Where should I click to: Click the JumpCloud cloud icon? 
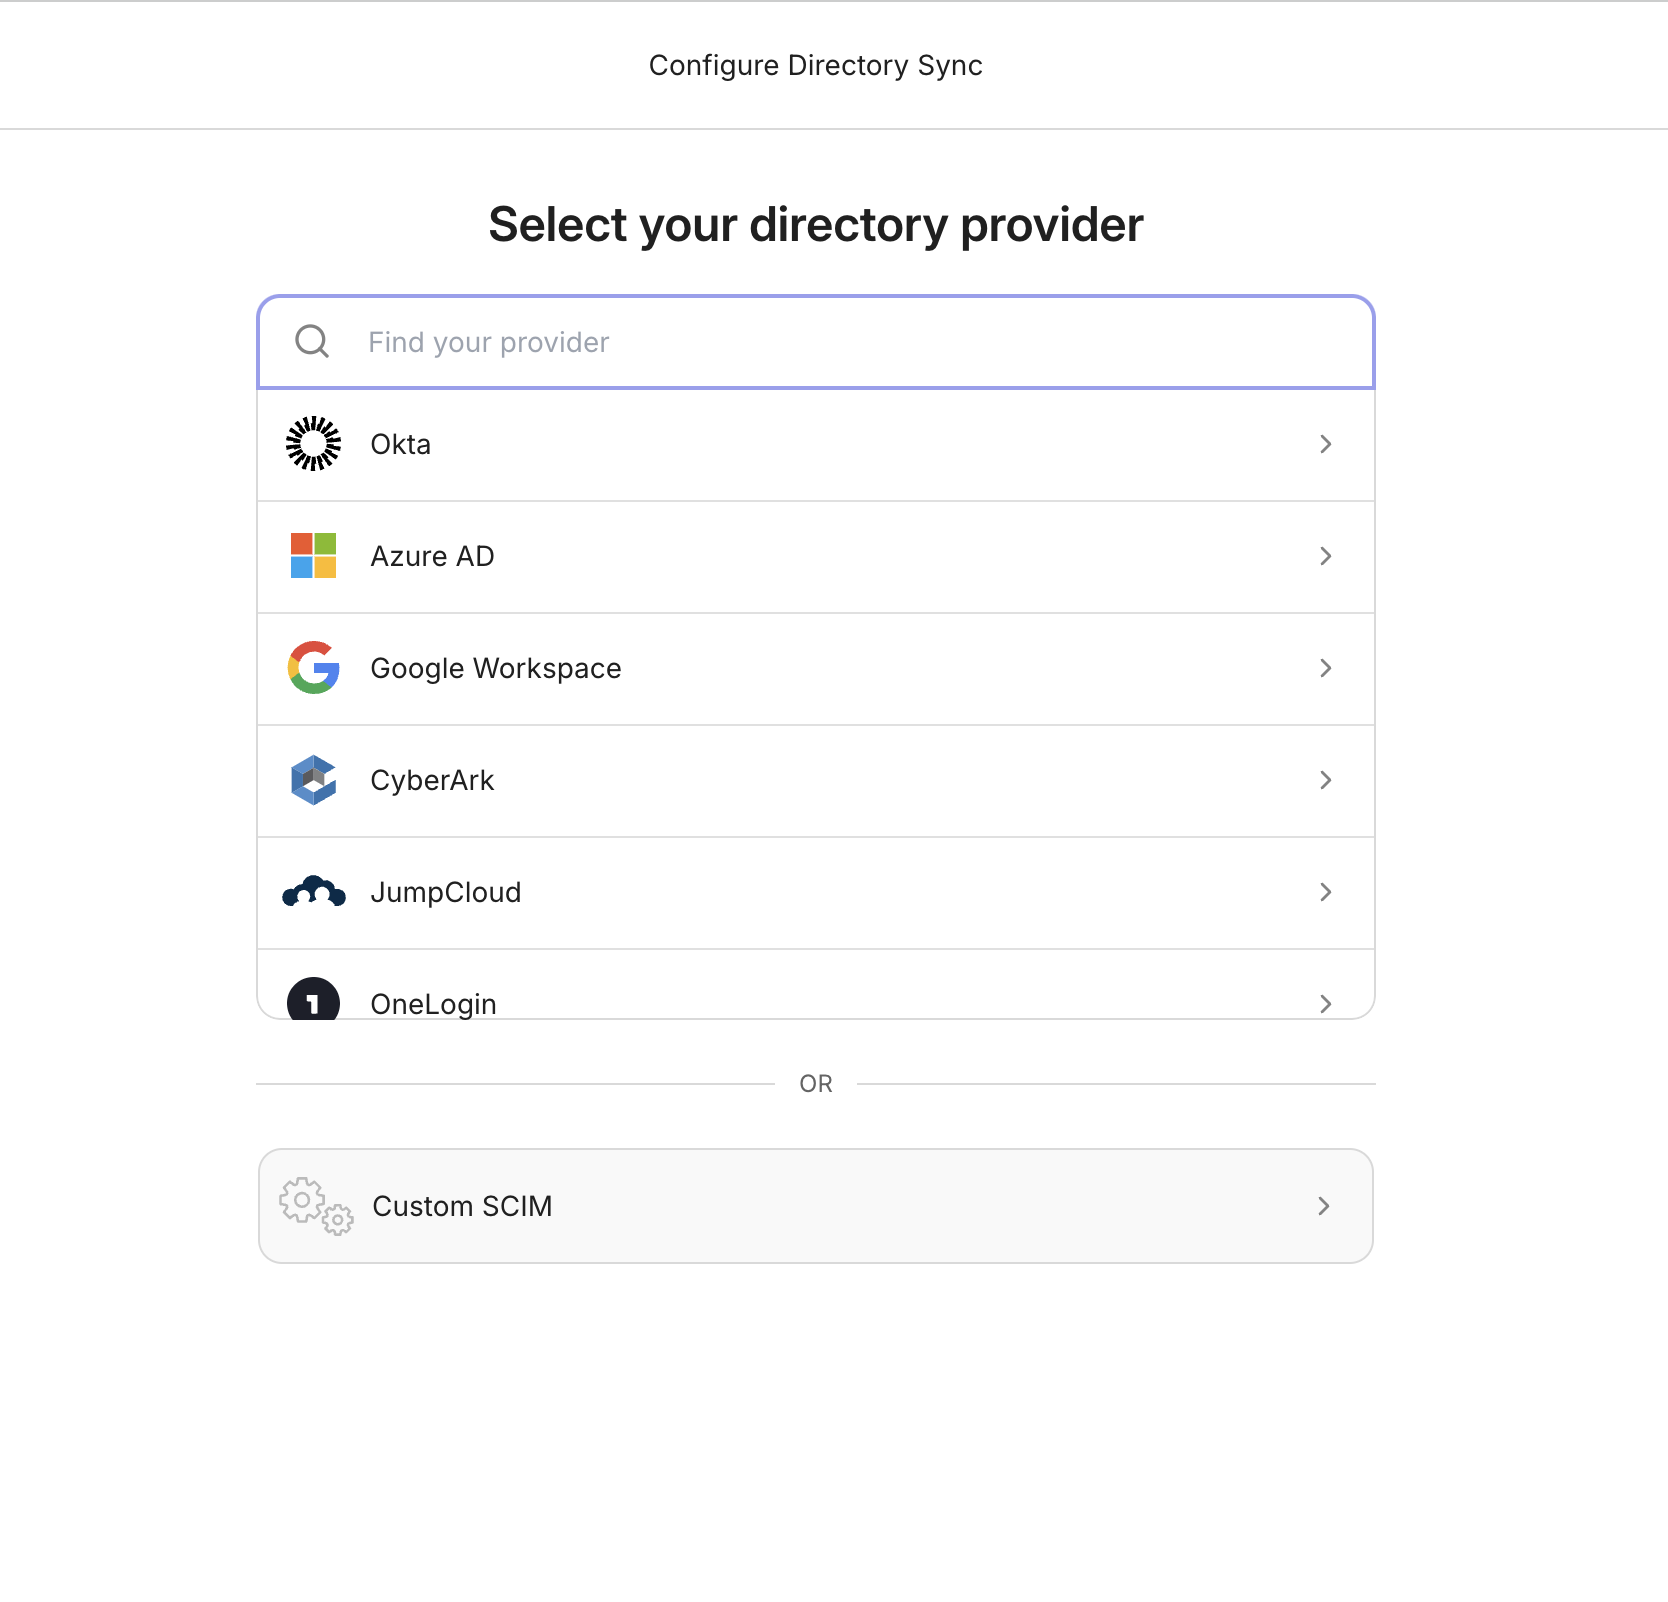(312, 892)
